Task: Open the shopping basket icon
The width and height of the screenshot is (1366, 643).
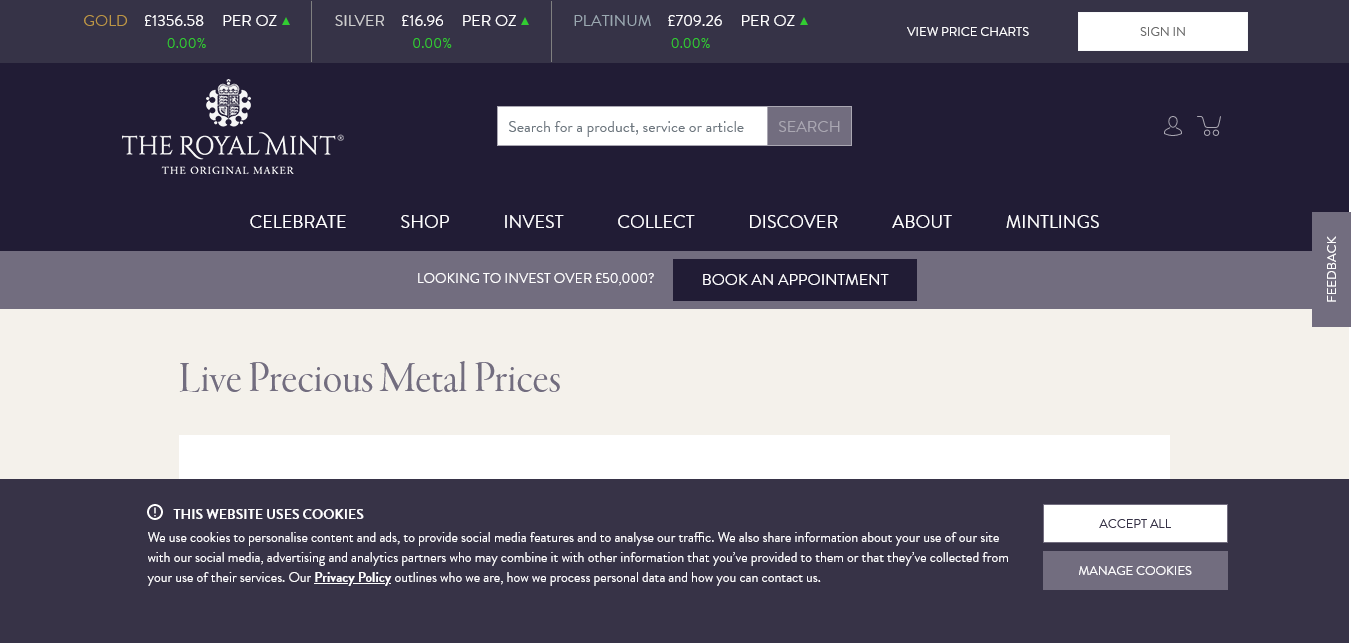Action: tap(1209, 126)
